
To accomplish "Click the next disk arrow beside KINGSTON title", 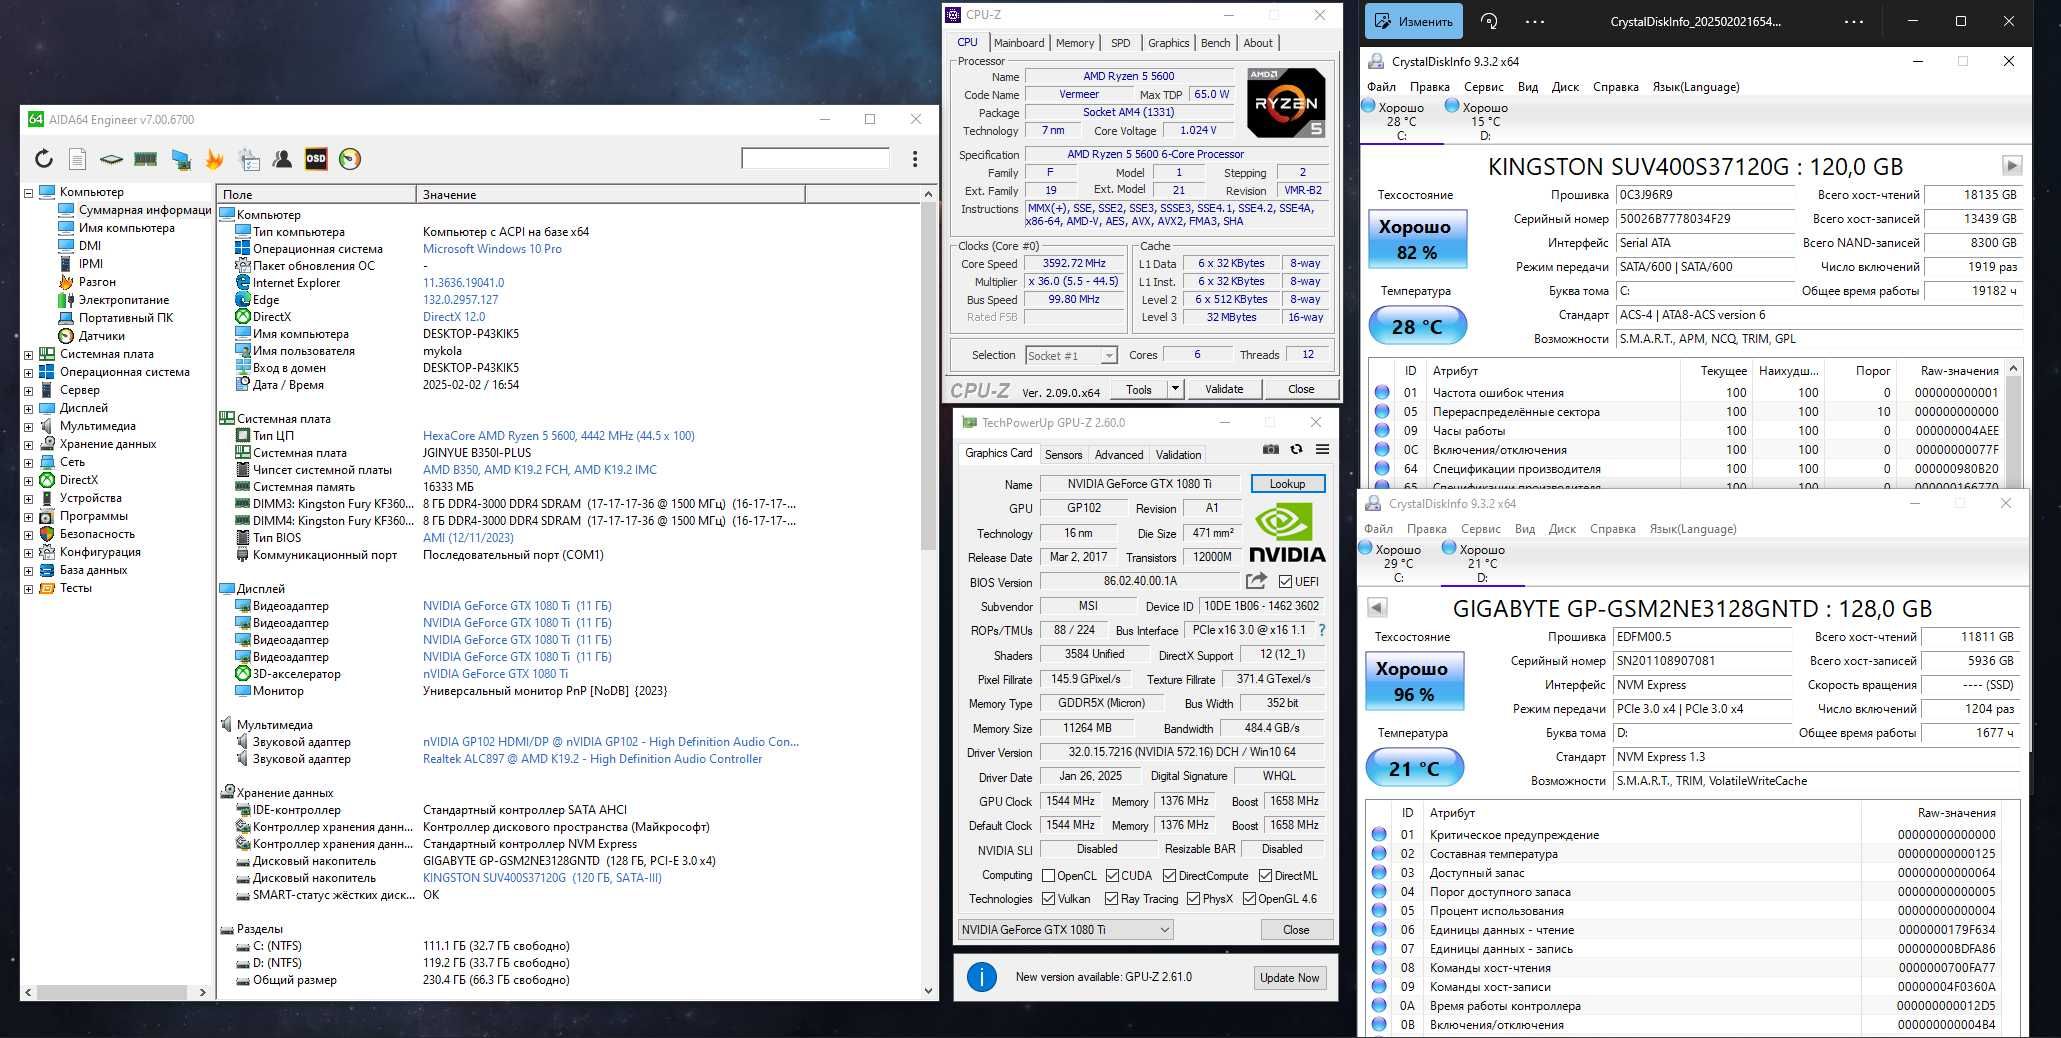I will [x=2012, y=166].
